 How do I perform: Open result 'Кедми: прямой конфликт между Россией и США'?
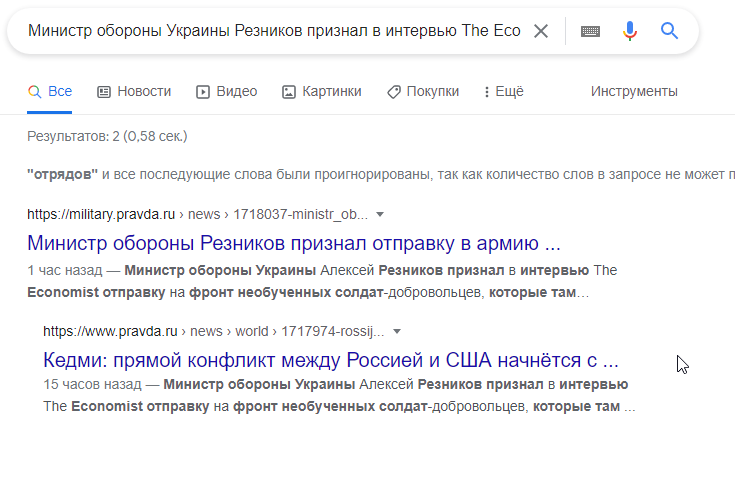[x=331, y=360]
